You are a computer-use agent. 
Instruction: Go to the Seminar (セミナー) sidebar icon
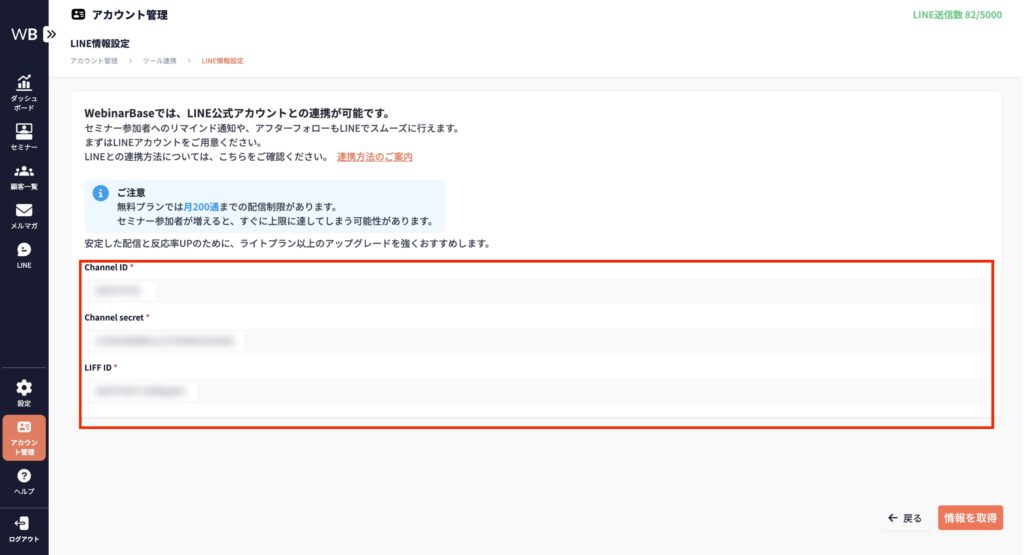pyautogui.click(x=24, y=132)
